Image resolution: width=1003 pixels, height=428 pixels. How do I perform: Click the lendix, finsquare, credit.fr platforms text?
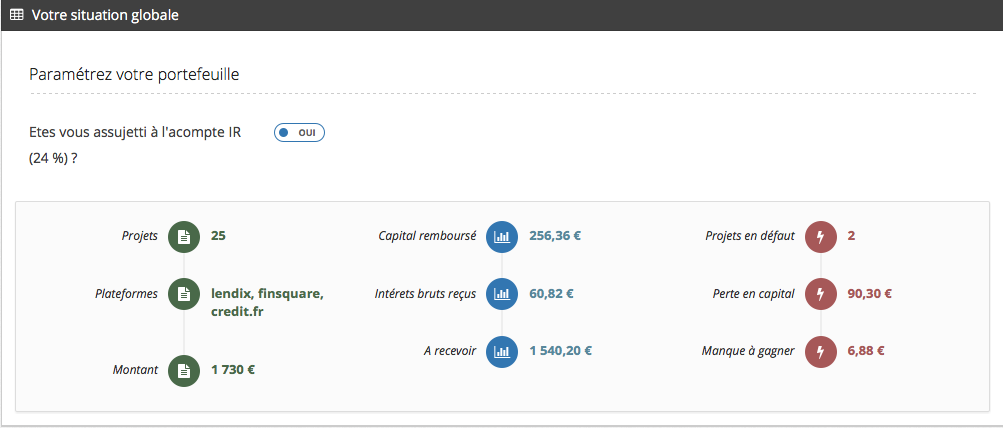(x=267, y=302)
